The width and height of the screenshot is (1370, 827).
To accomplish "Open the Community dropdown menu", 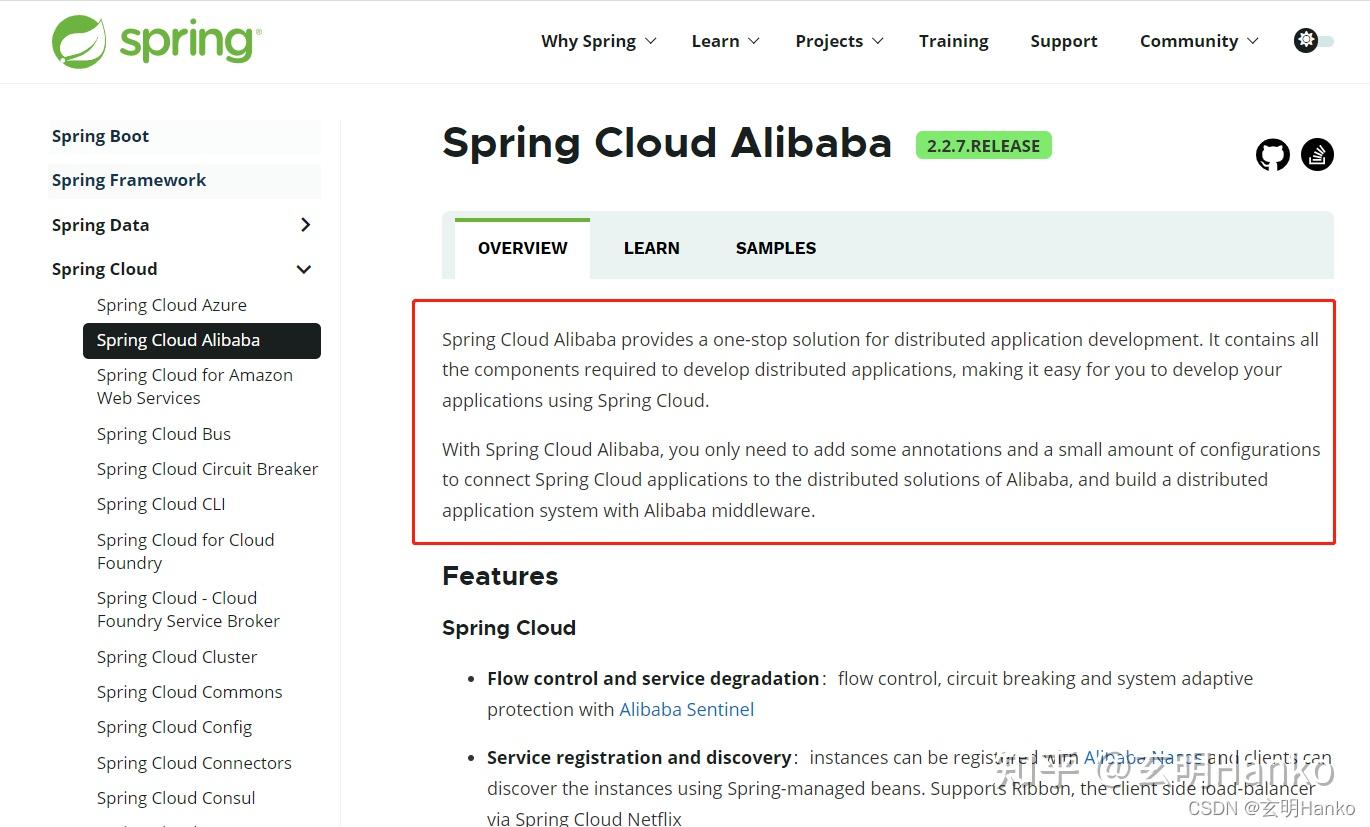I will [1199, 41].
